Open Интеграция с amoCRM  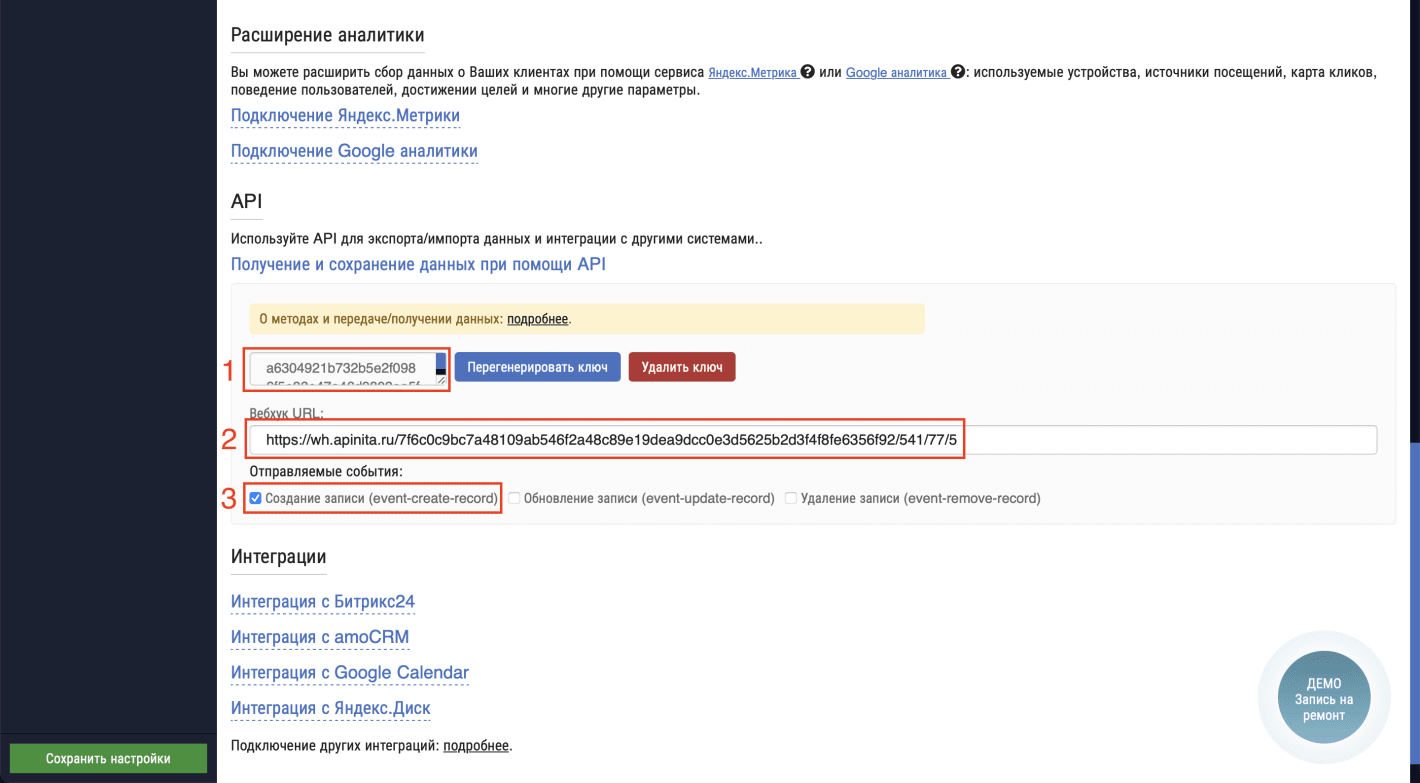click(x=319, y=637)
